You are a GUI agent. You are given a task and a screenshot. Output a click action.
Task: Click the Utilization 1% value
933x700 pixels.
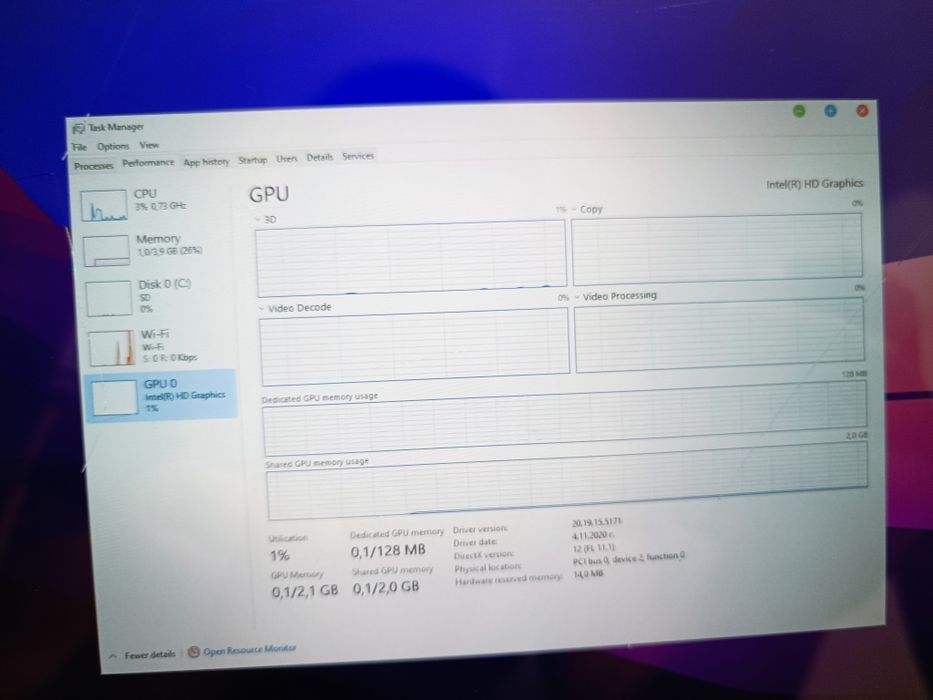280,556
